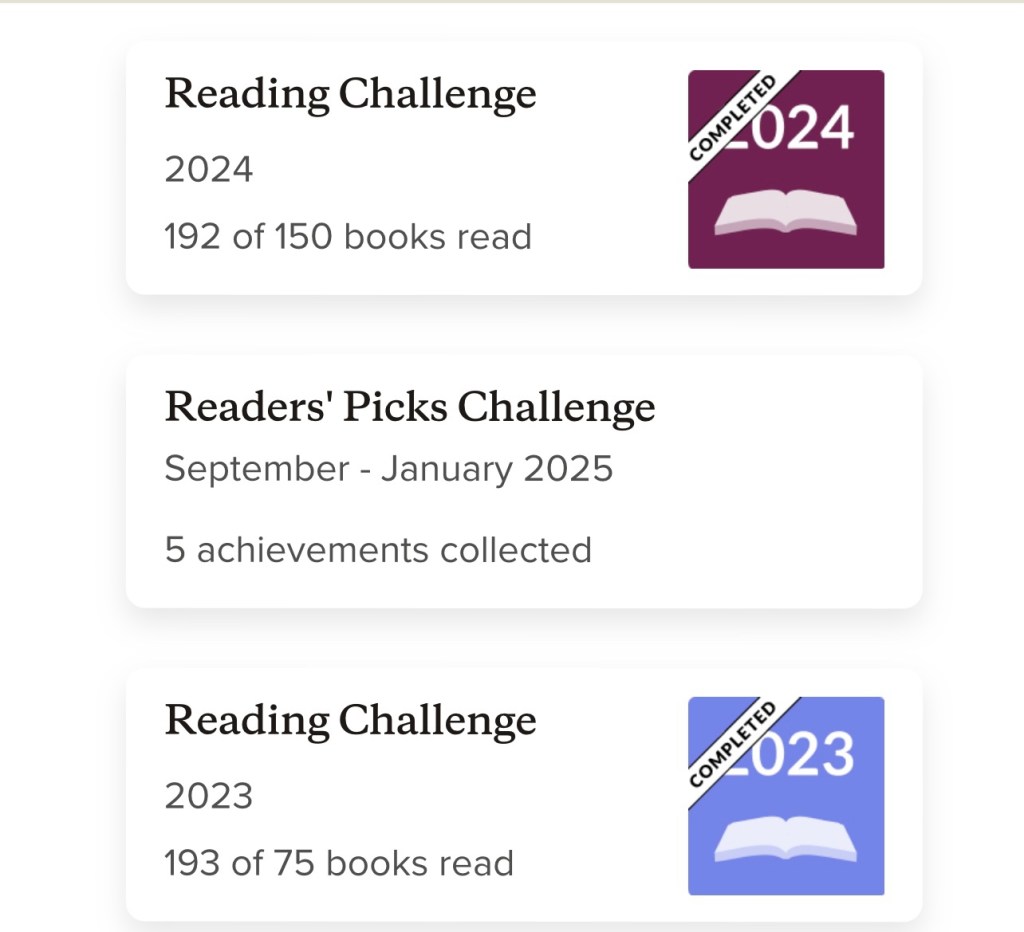Image resolution: width=1024 pixels, height=932 pixels.
Task: Click the gray 2023 year label under title
Action: 209,796
